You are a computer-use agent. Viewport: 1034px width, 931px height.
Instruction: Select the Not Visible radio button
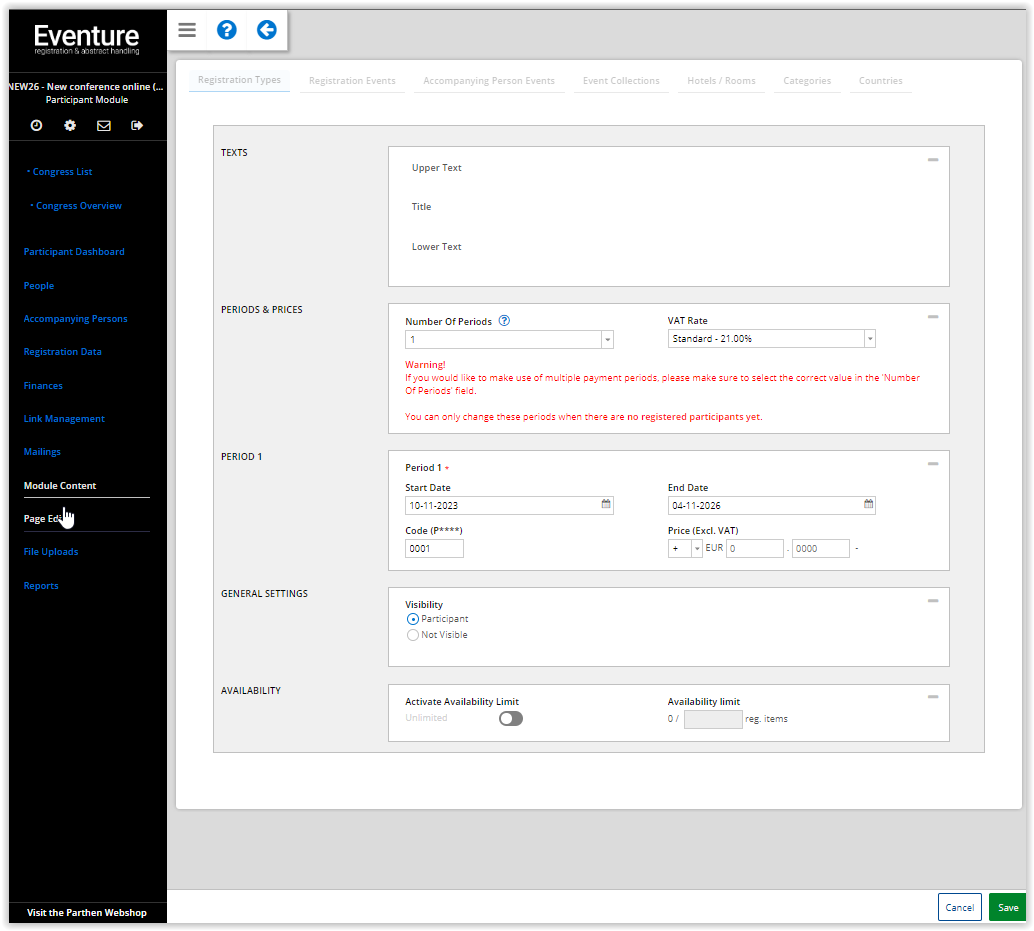(x=412, y=634)
